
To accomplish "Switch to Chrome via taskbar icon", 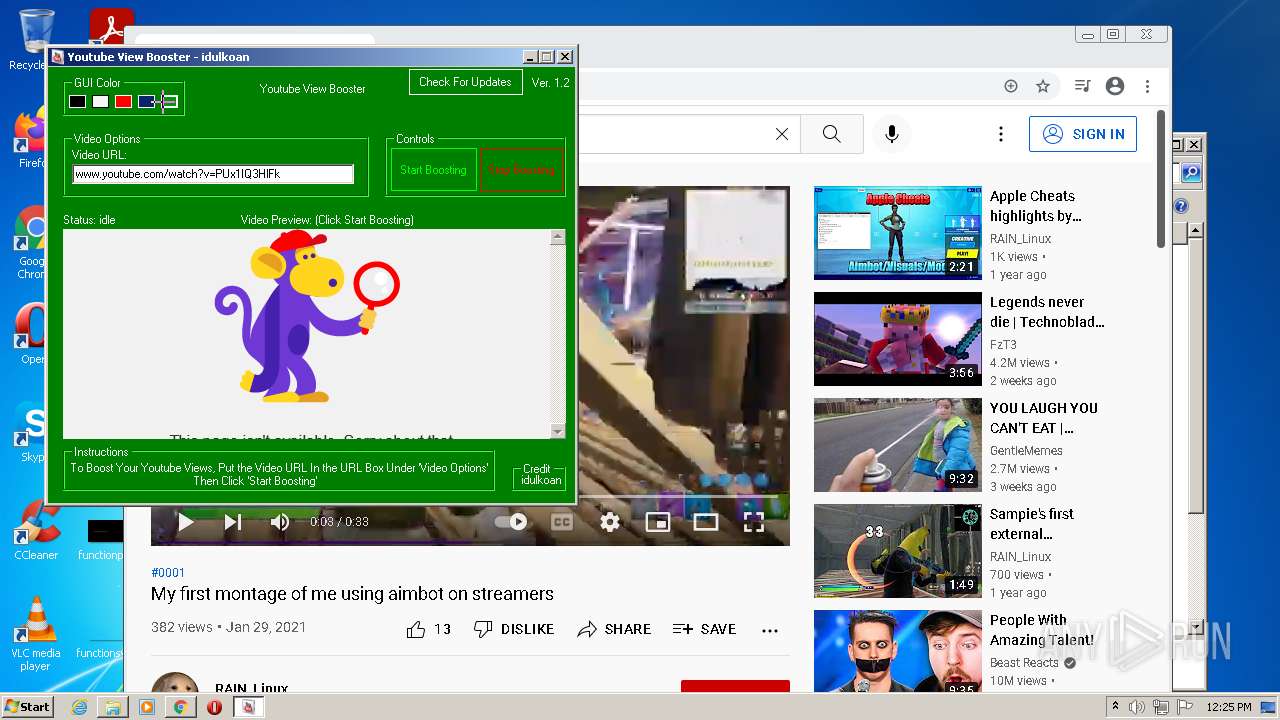I will pyautogui.click(x=181, y=707).
